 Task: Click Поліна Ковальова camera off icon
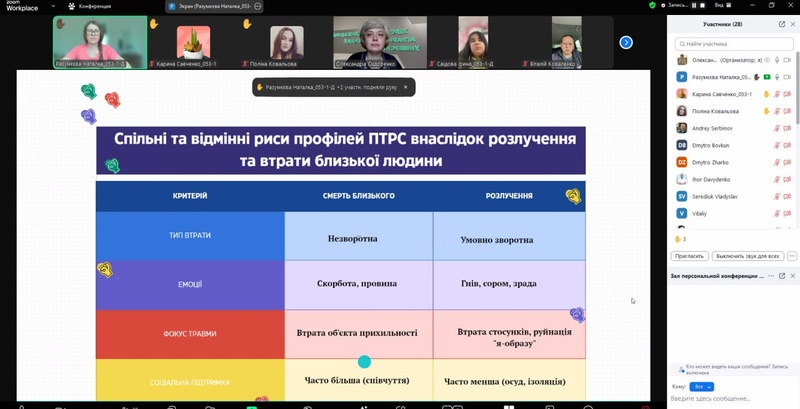[x=787, y=111]
